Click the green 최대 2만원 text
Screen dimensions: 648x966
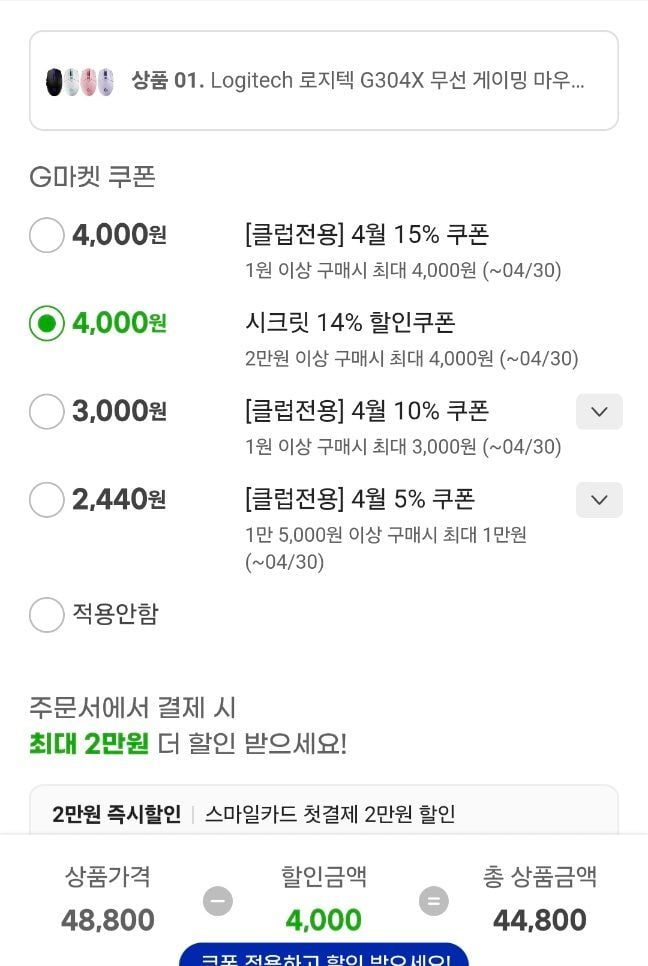coord(89,744)
